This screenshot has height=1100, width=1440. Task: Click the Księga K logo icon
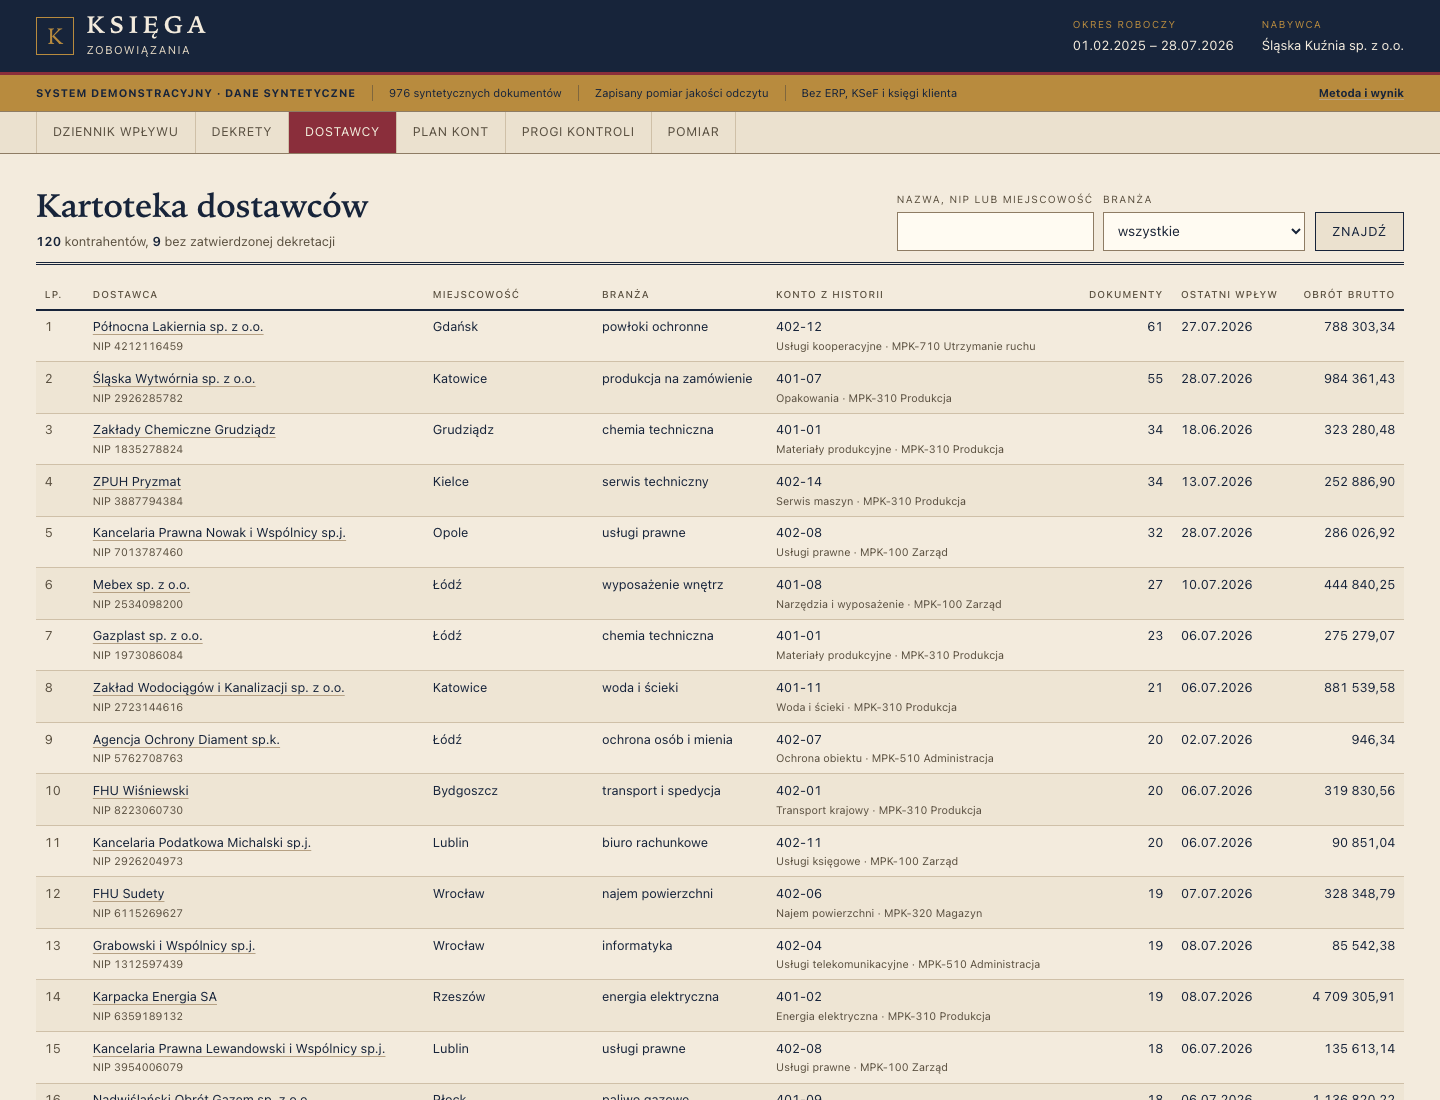click(55, 36)
